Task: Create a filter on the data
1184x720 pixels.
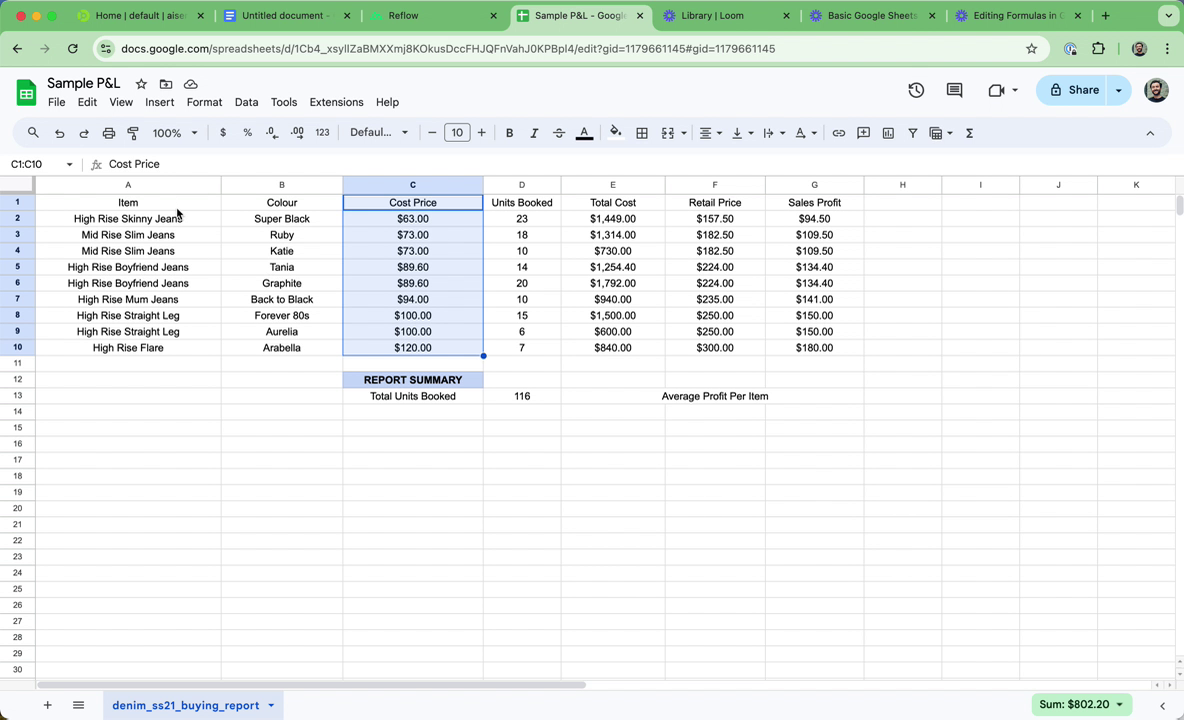Action: (x=913, y=132)
